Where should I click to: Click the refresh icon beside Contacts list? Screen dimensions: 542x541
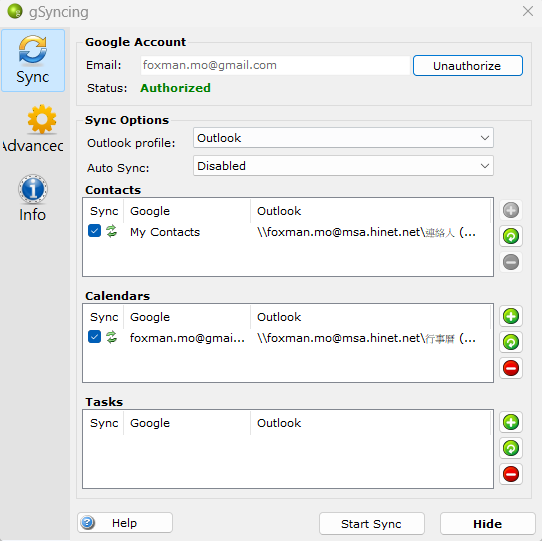511,236
